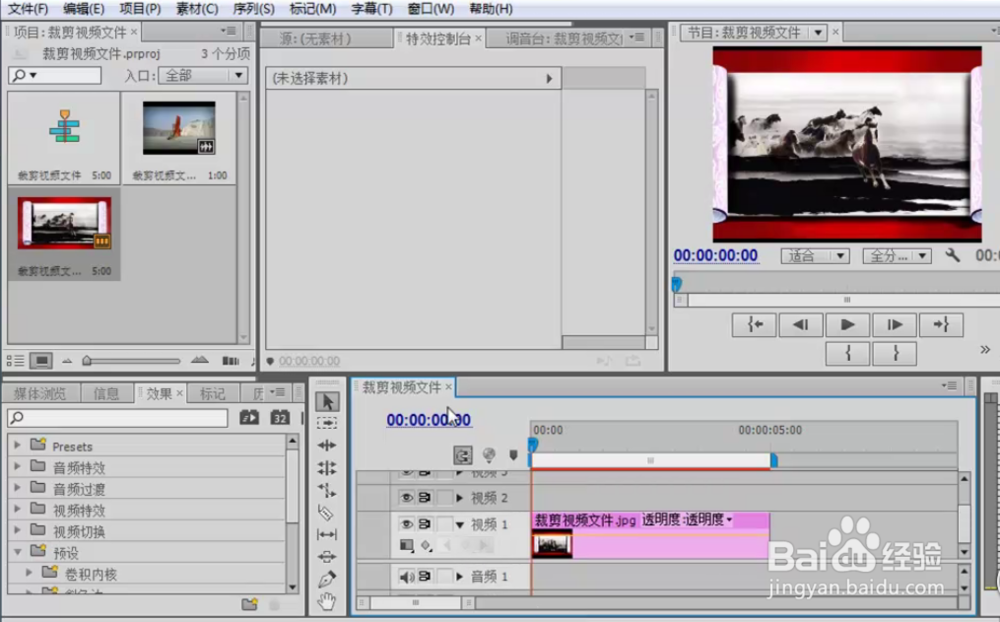This screenshot has width=1000, height=622.
Task: Click 视频 1 set display style icon
Action: 406,545
